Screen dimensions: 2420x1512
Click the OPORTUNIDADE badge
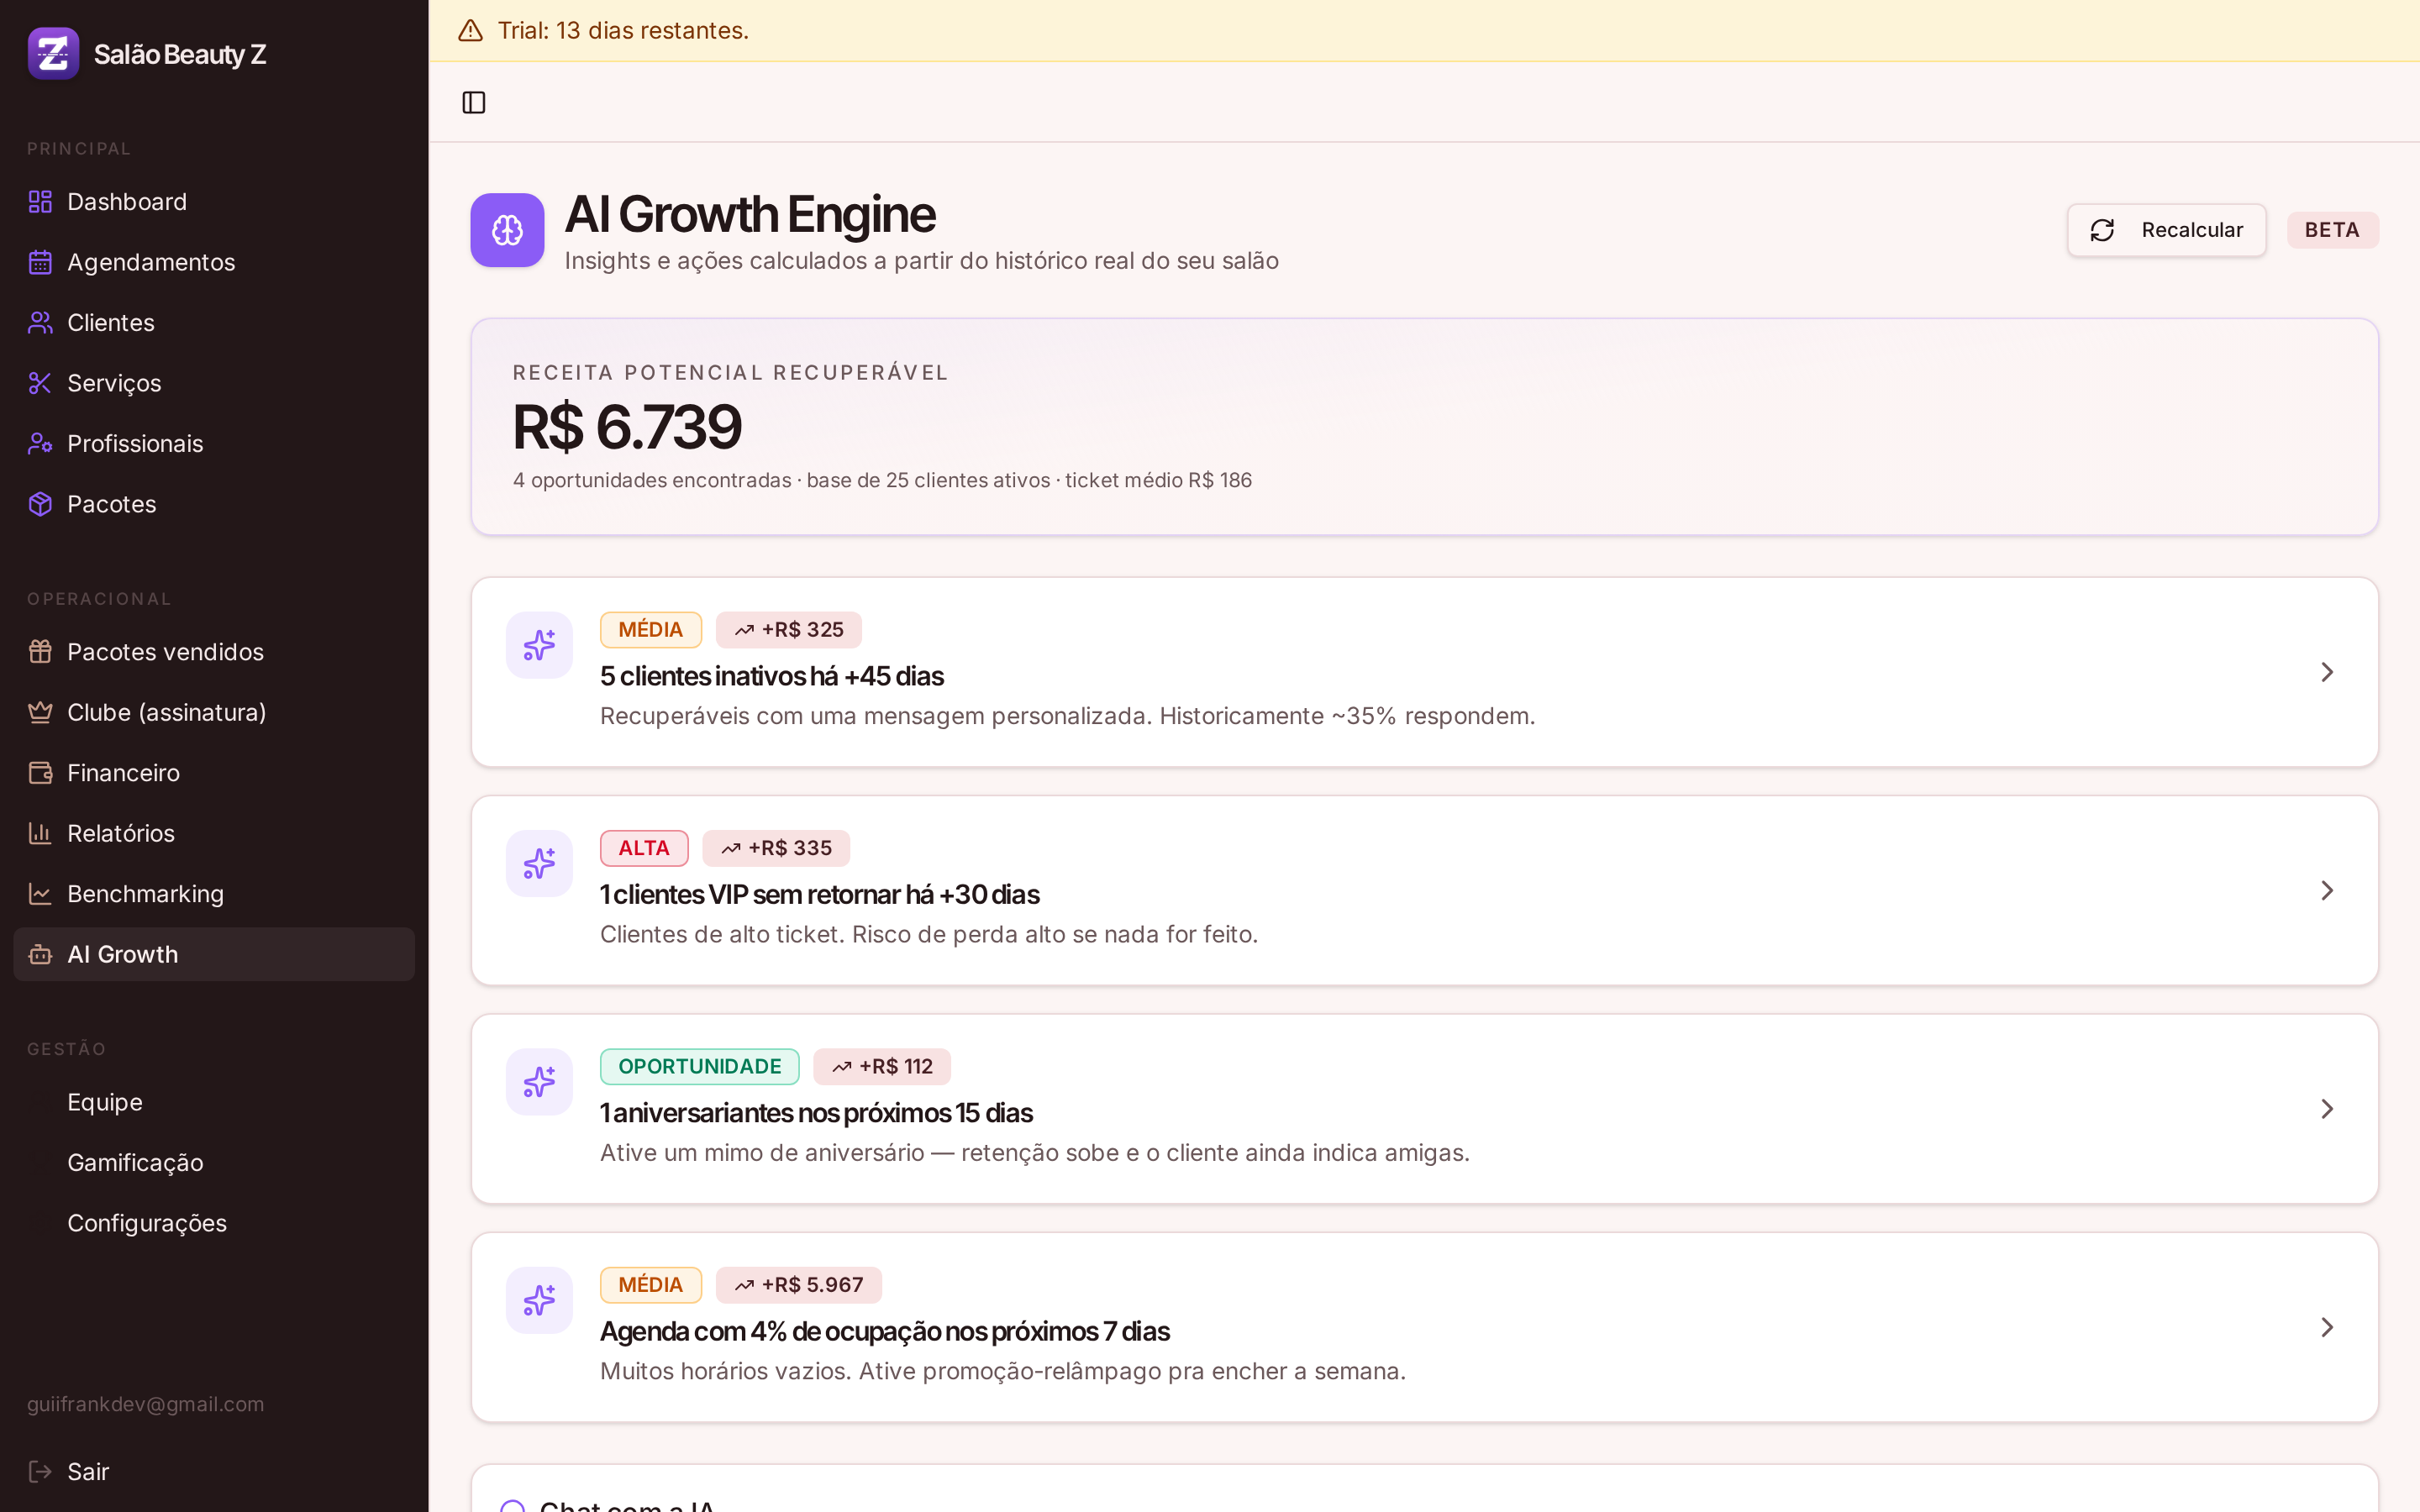(700, 1067)
